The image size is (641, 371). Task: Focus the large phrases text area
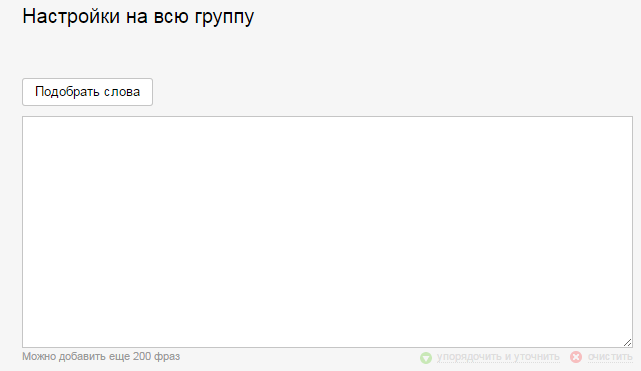pos(327,232)
